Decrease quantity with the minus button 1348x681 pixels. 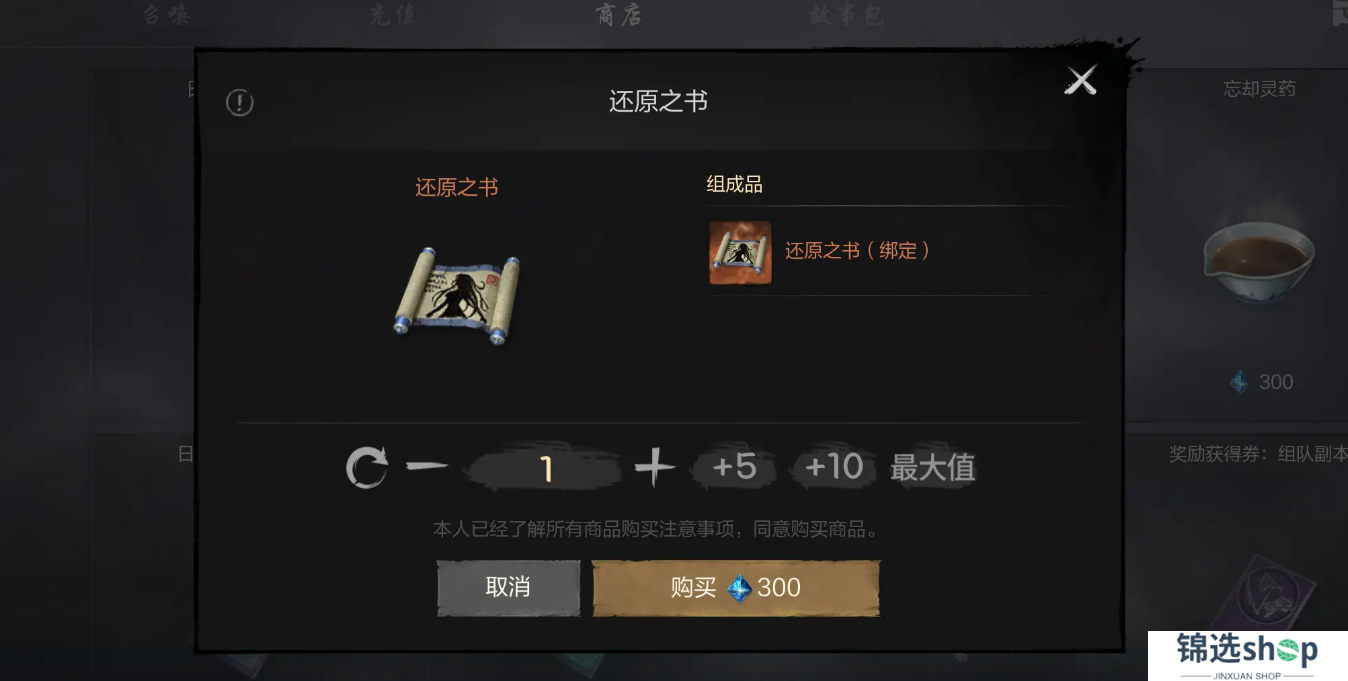pos(427,467)
